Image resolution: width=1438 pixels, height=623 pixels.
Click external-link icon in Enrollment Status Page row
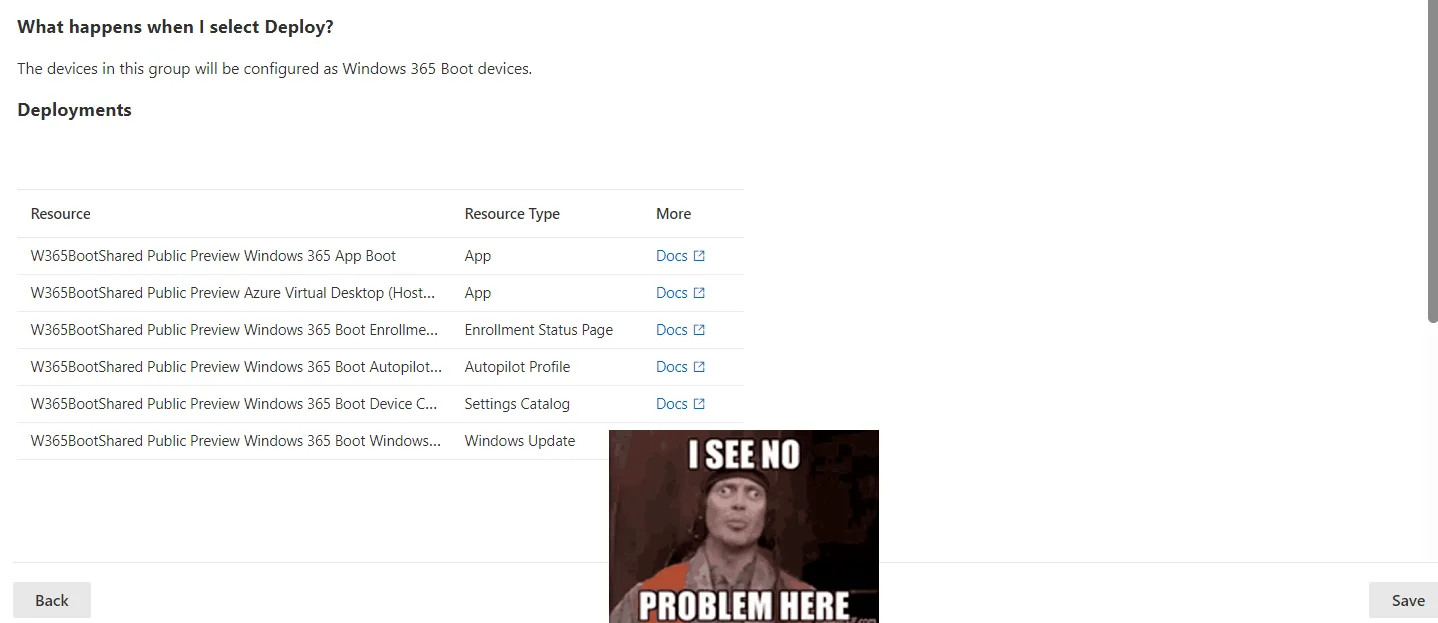699,330
